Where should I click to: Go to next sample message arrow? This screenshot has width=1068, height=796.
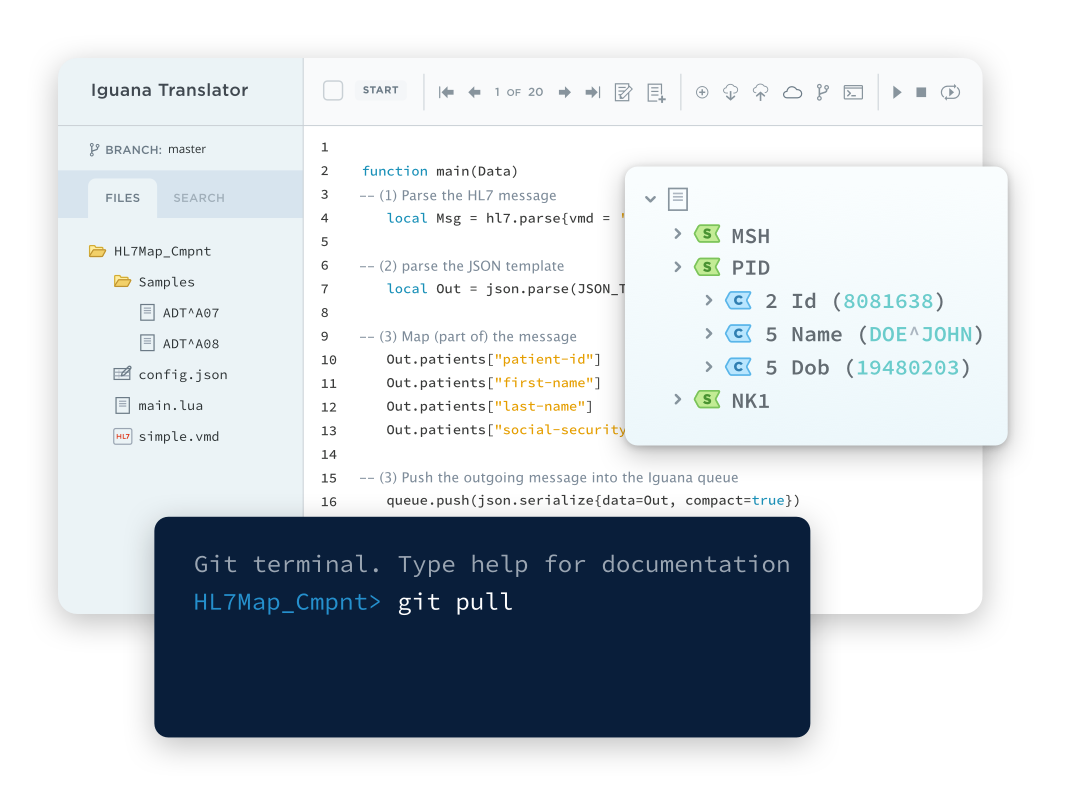[x=564, y=92]
